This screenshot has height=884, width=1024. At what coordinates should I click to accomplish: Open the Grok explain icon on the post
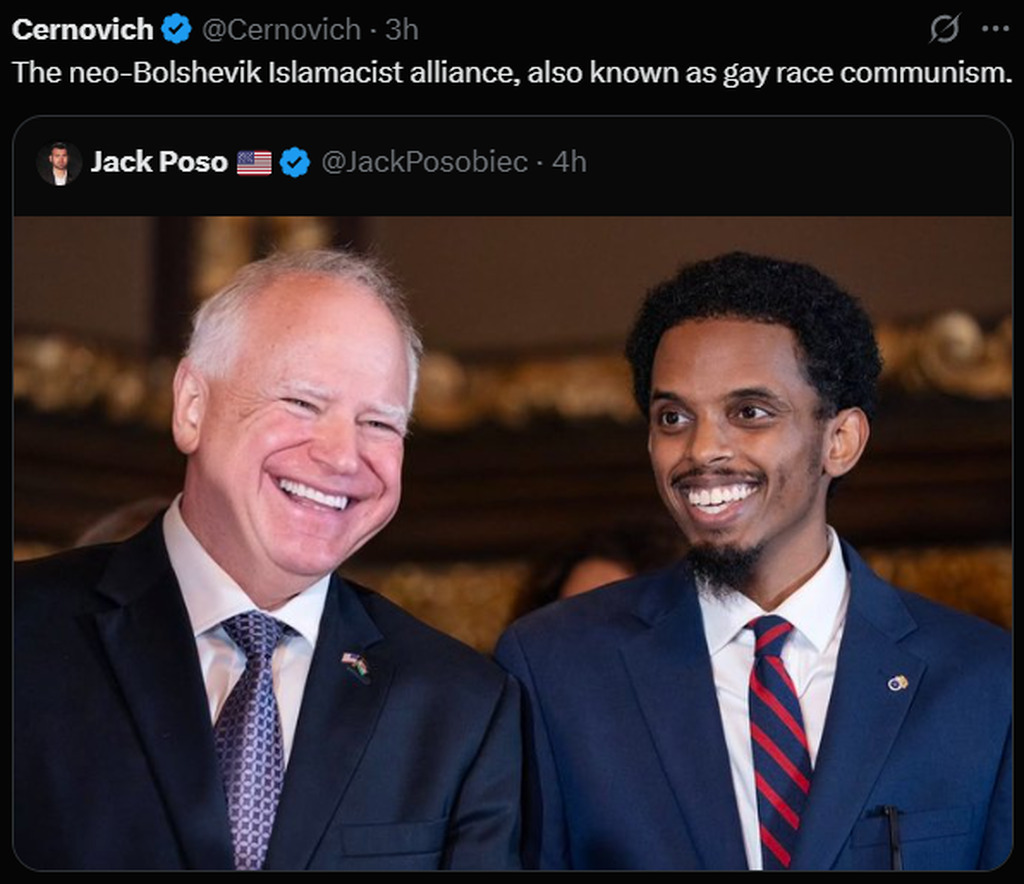(944, 29)
